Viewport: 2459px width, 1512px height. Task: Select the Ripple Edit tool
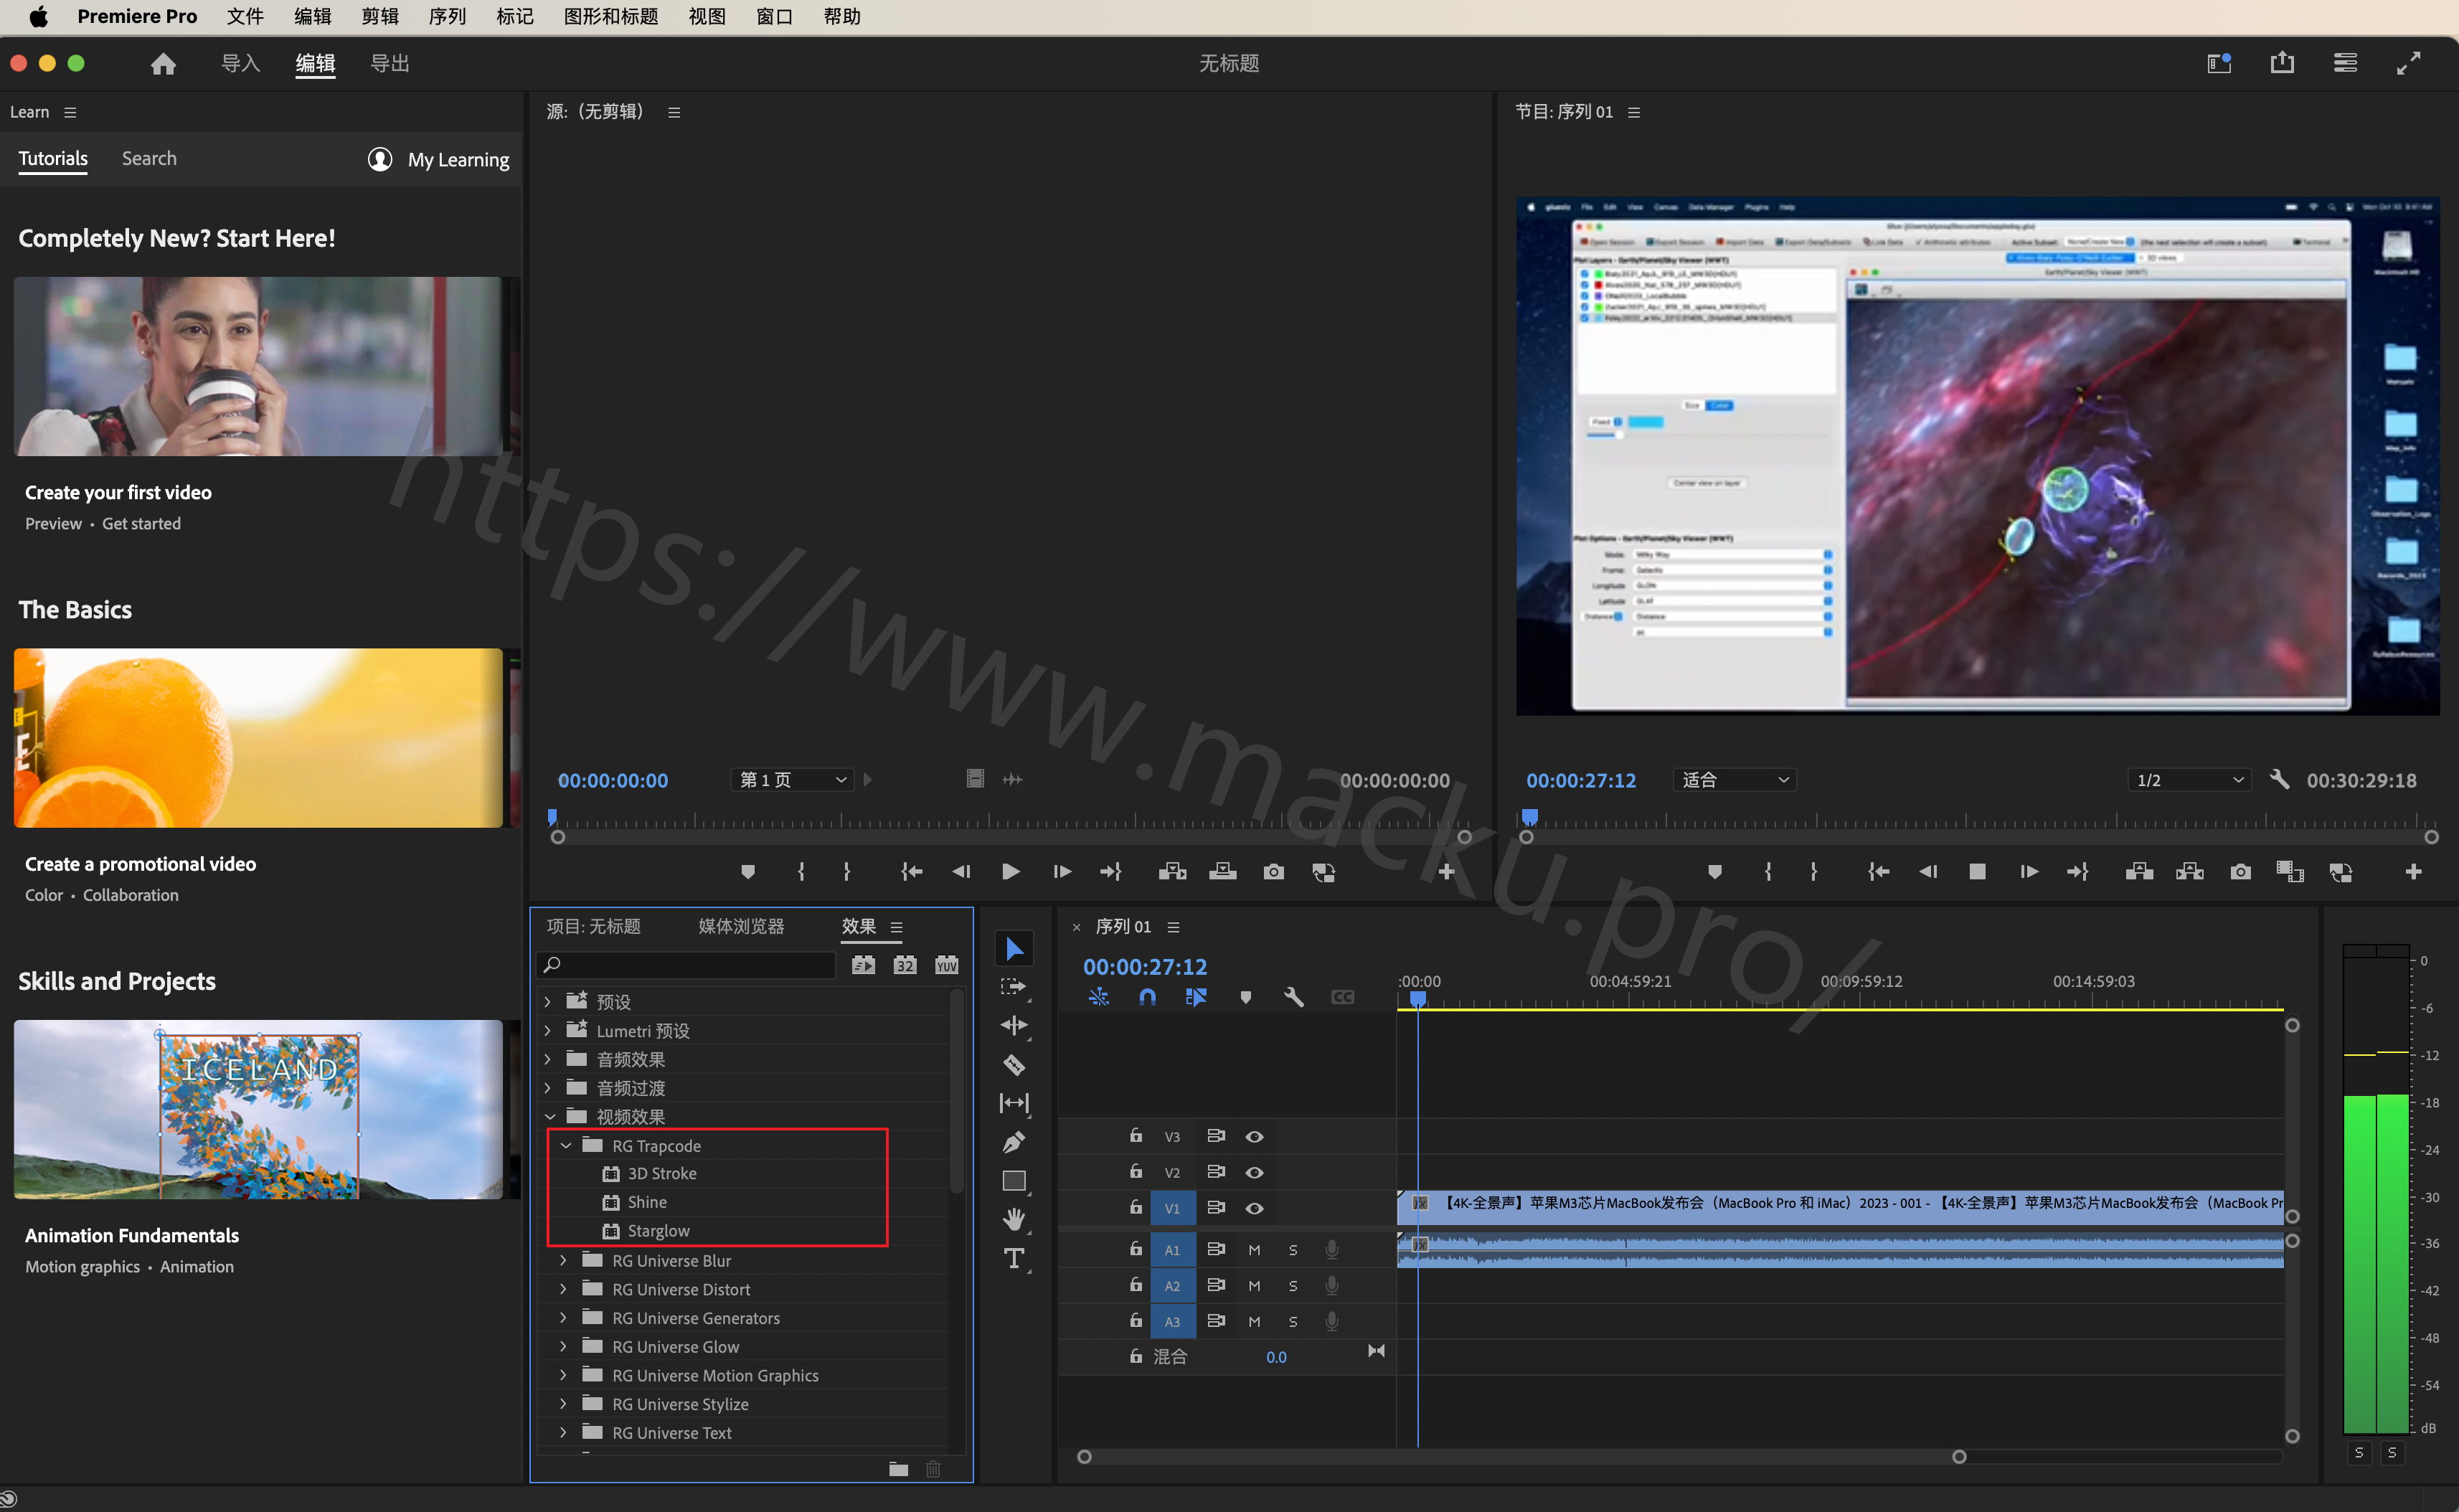[1014, 1026]
